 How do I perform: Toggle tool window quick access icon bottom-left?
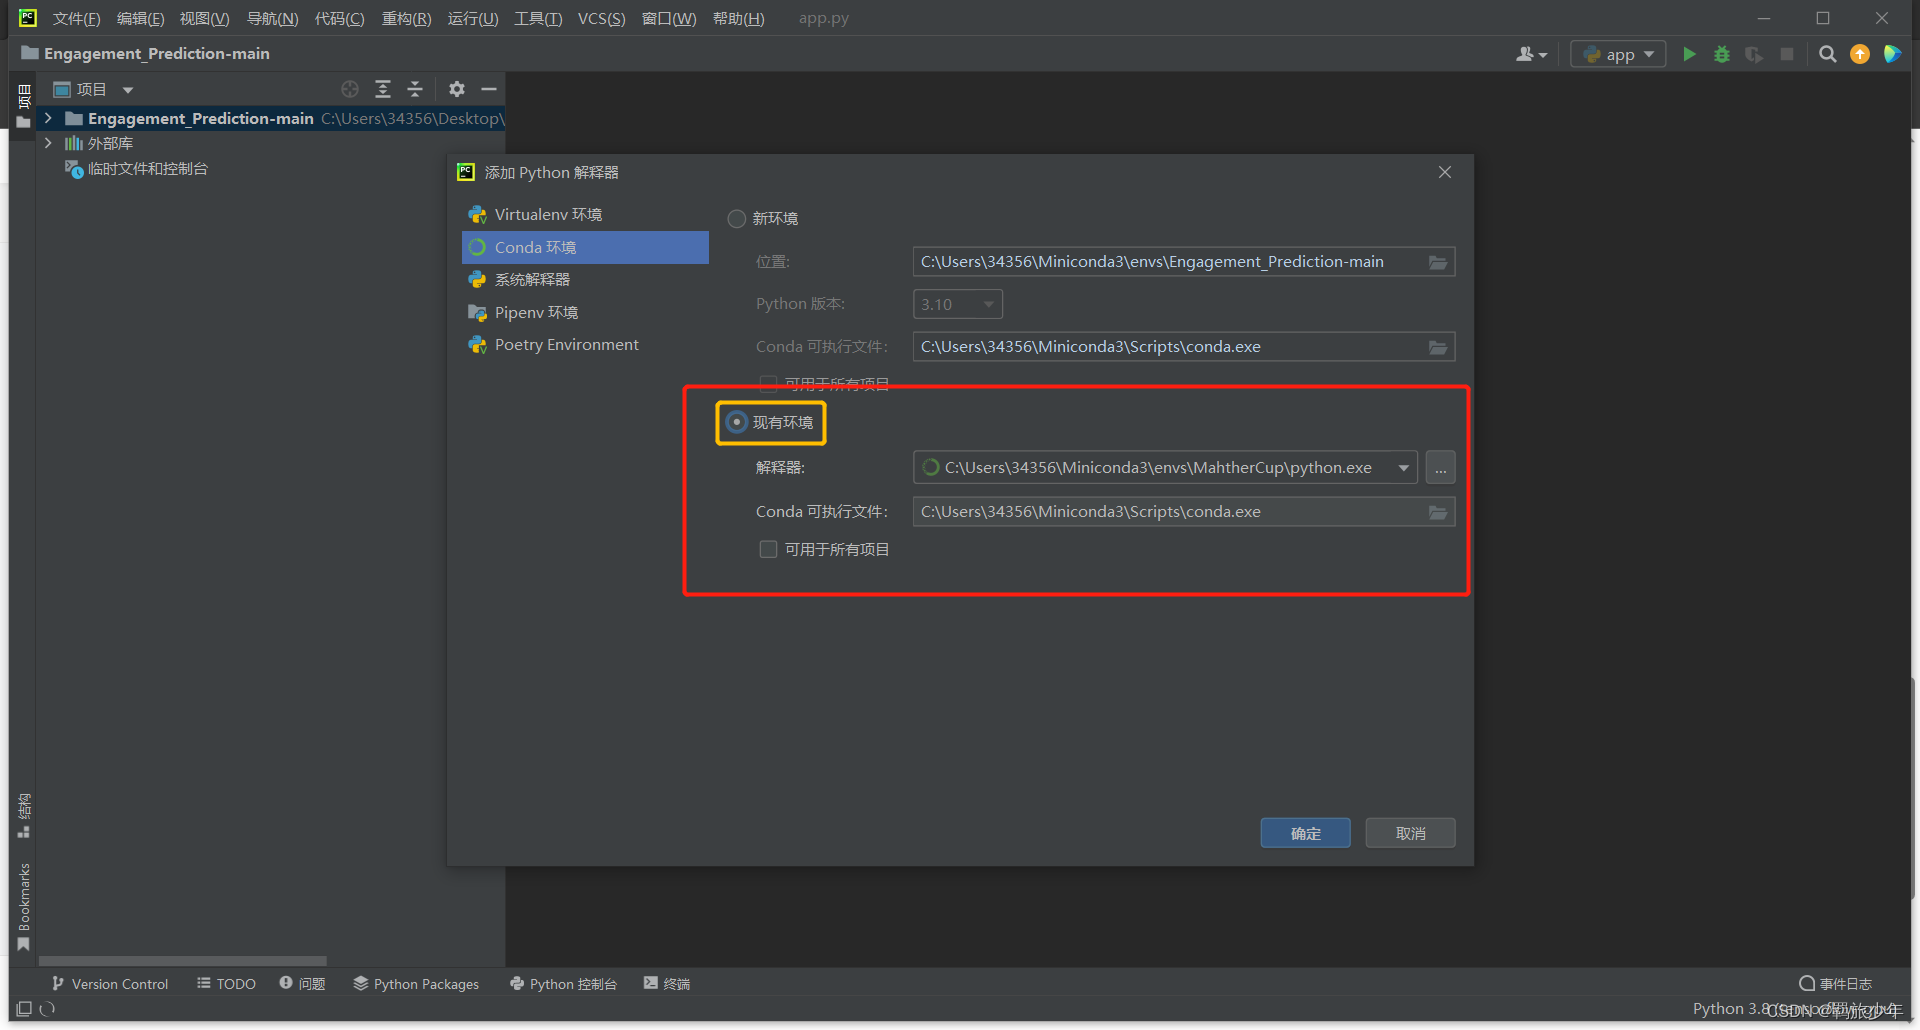(x=24, y=1009)
